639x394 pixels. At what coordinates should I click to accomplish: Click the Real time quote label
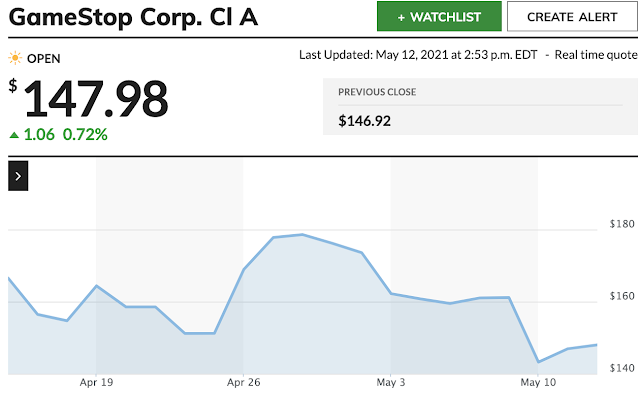(x=596, y=55)
